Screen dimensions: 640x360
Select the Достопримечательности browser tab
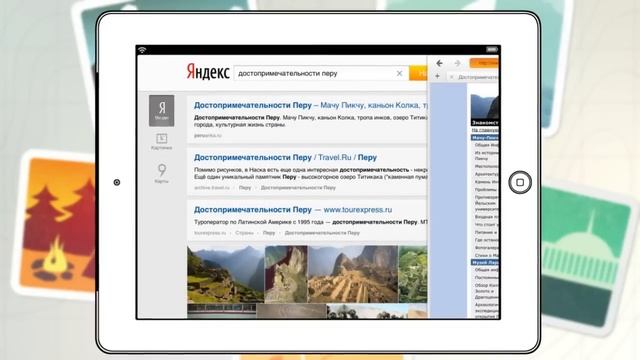point(473,77)
